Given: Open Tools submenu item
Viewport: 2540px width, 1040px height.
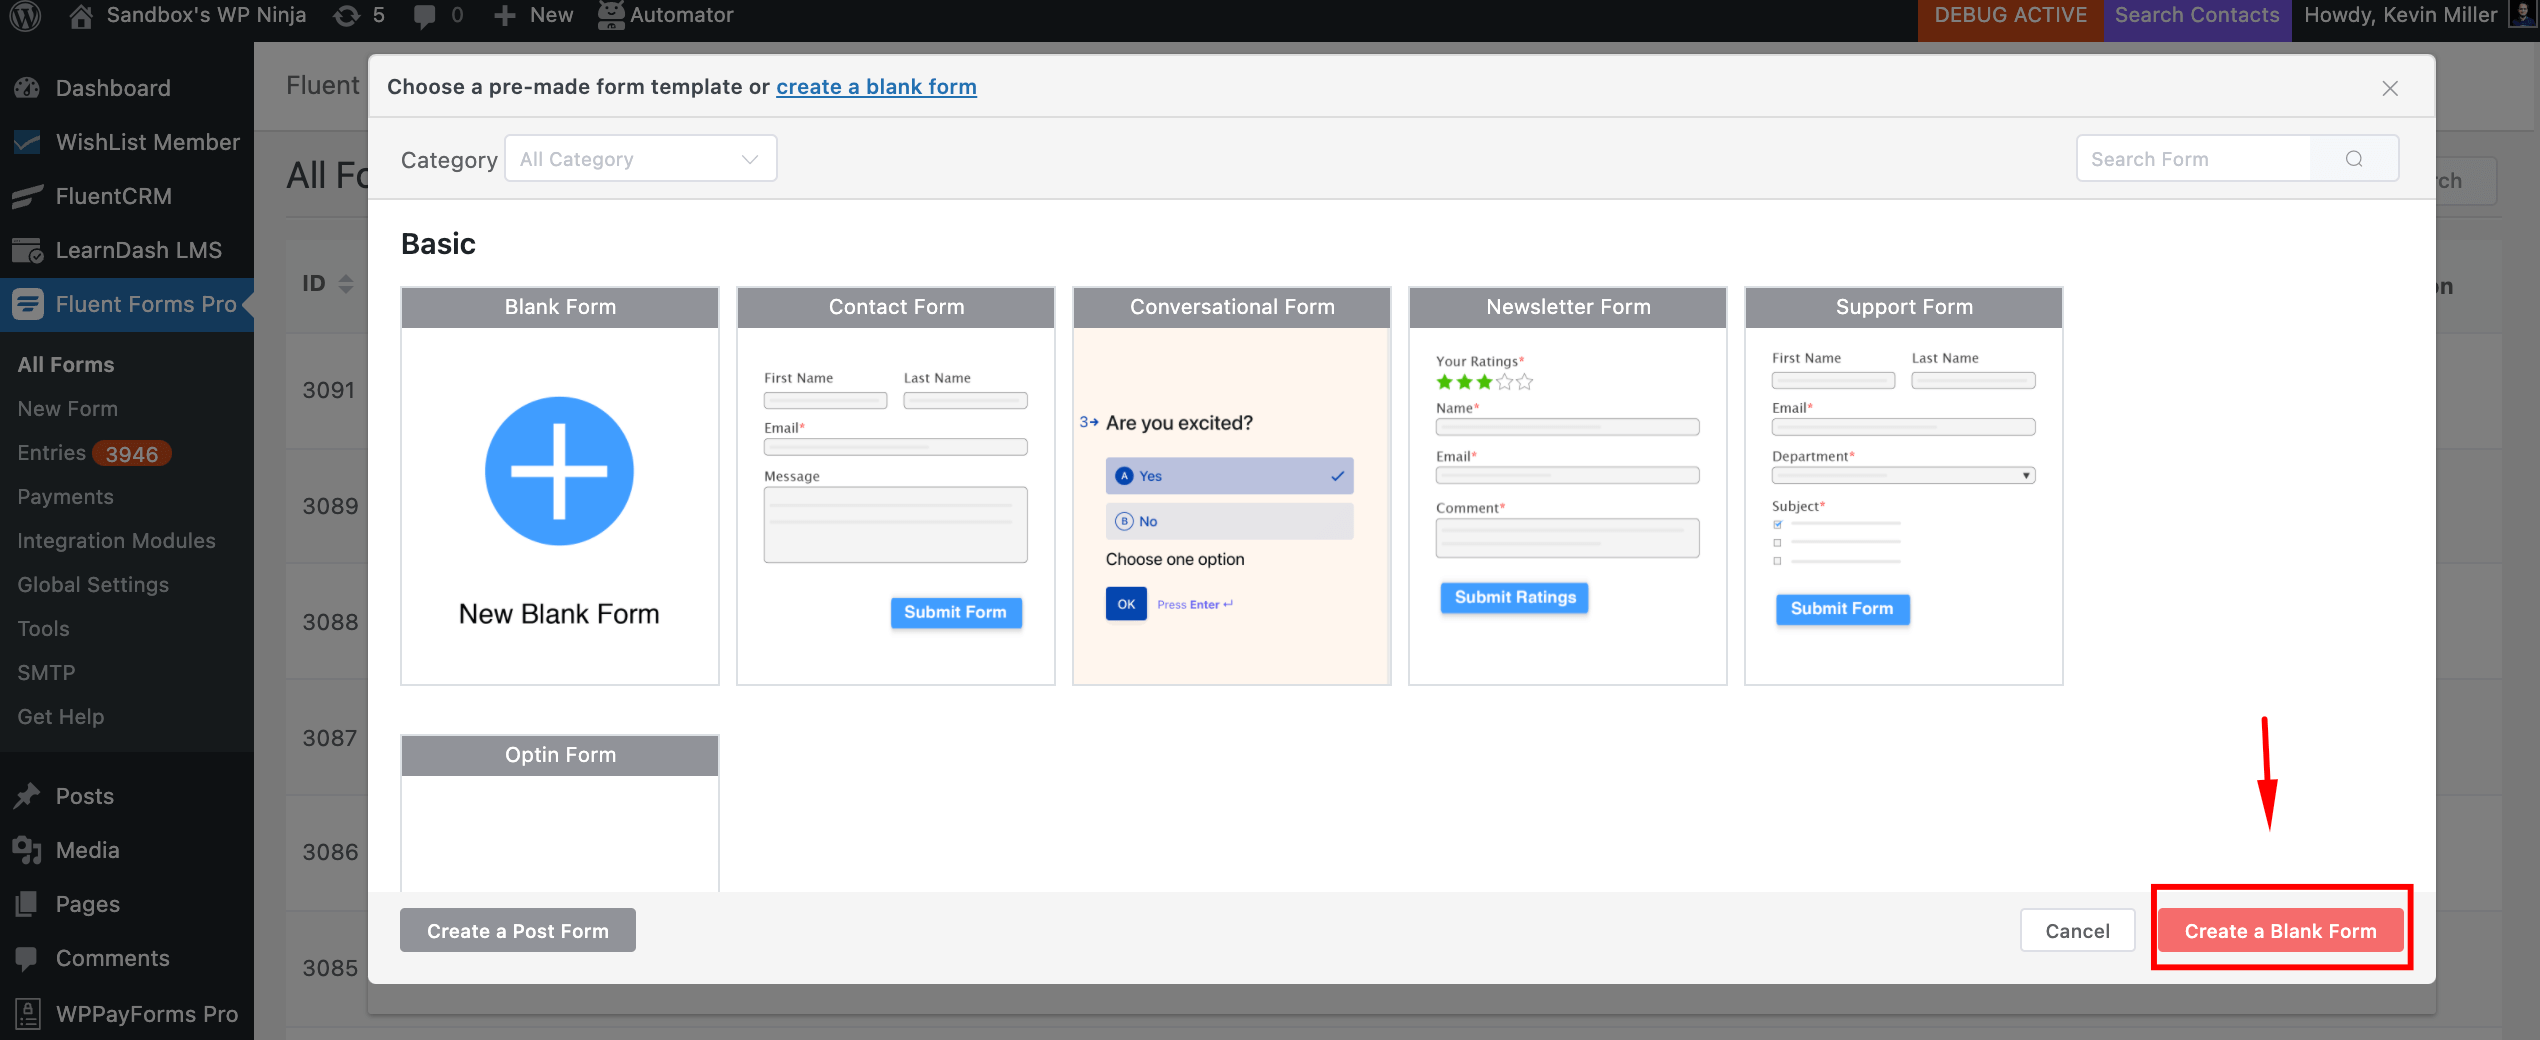Looking at the screenshot, I should (43, 629).
